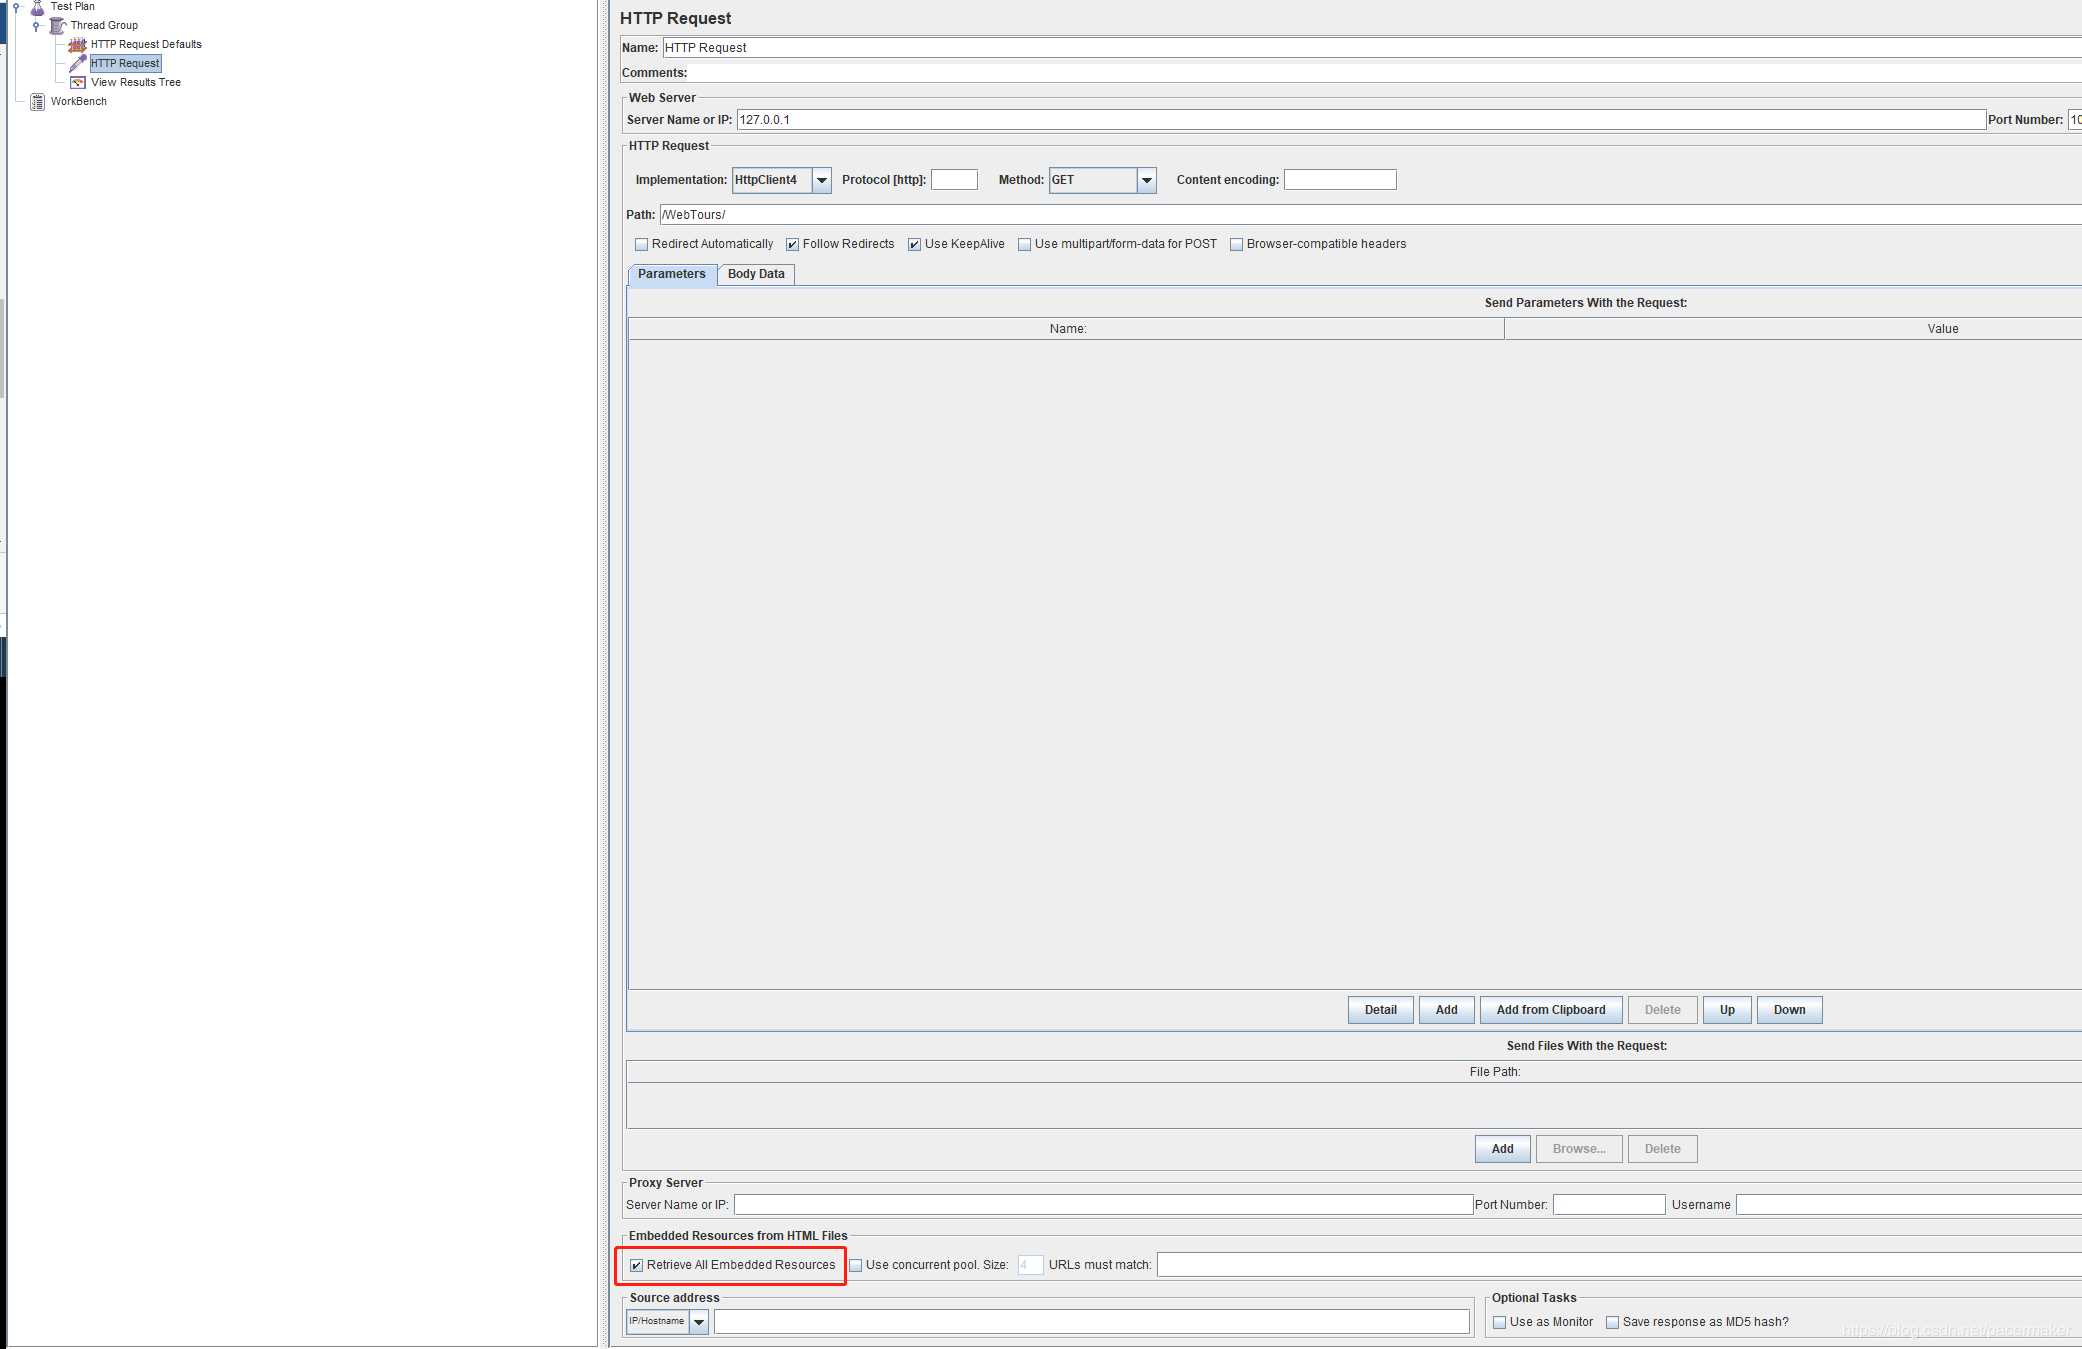Screen dimensions: 2082x1349
Task: Collapse the Test Plan tree node
Action: tap(16, 7)
